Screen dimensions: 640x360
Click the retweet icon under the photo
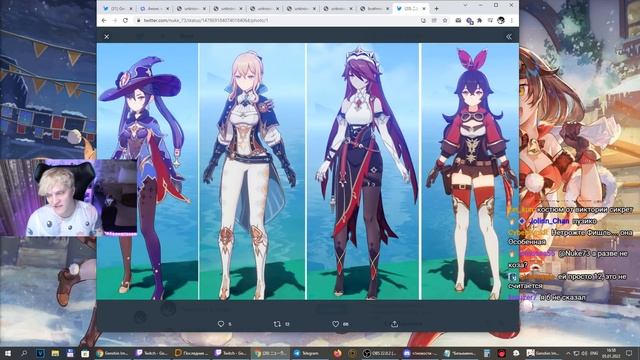pos(277,324)
